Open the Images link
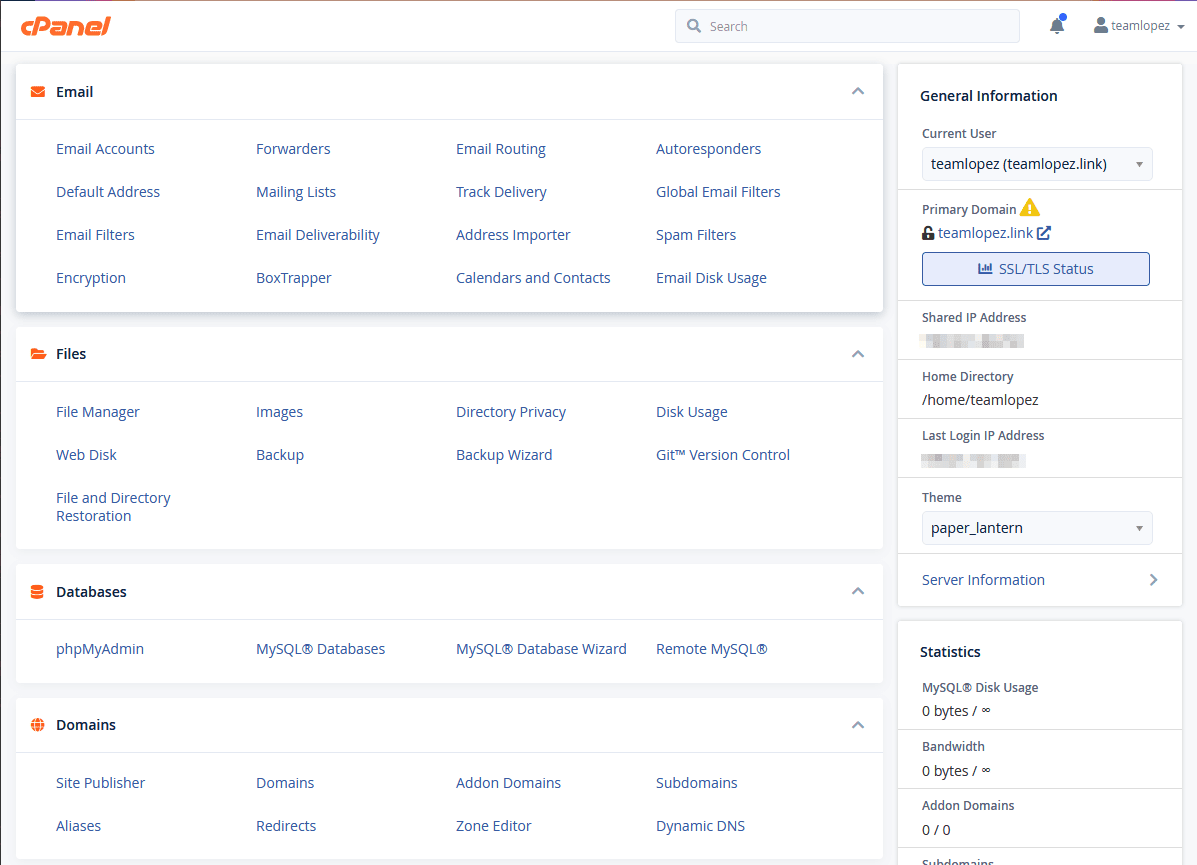This screenshot has width=1197, height=865. 279,412
